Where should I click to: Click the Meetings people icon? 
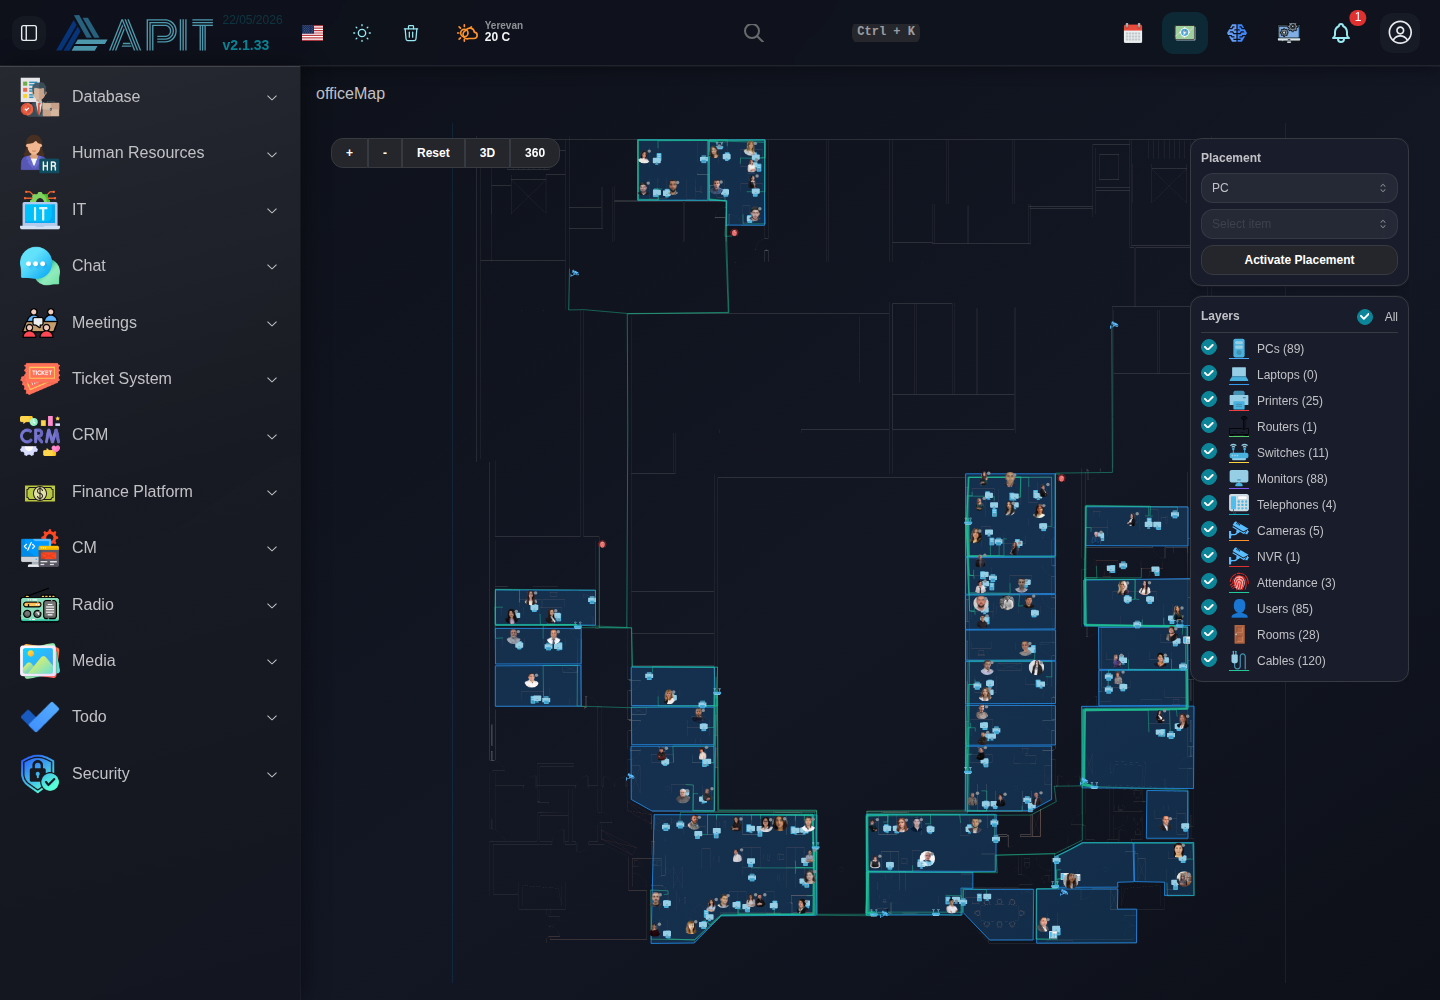(x=40, y=322)
